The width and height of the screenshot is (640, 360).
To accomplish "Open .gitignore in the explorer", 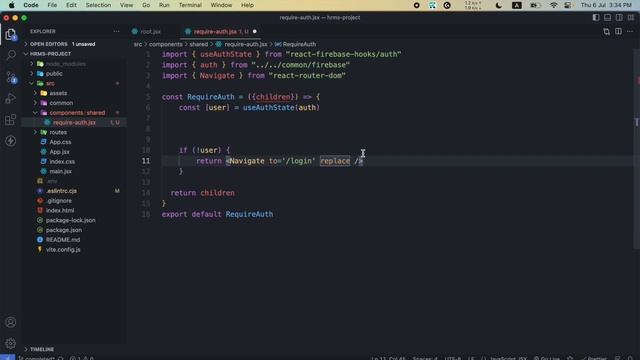I will [59, 201].
